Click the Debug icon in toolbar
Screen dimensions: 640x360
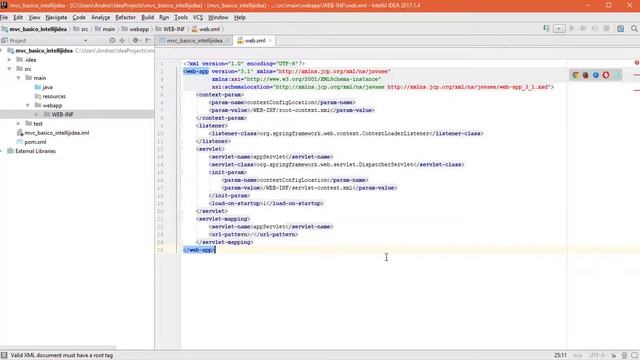click(583, 29)
